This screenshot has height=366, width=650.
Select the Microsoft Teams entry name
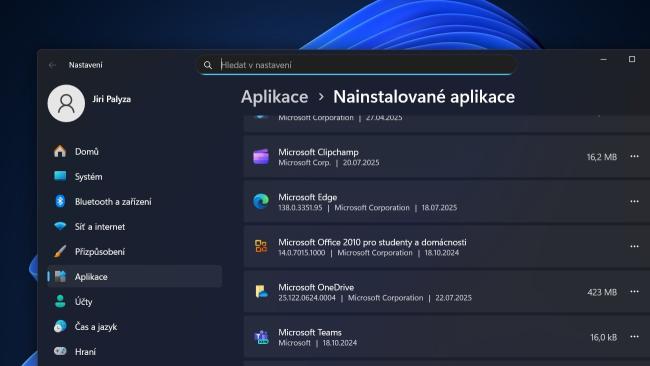310,332
